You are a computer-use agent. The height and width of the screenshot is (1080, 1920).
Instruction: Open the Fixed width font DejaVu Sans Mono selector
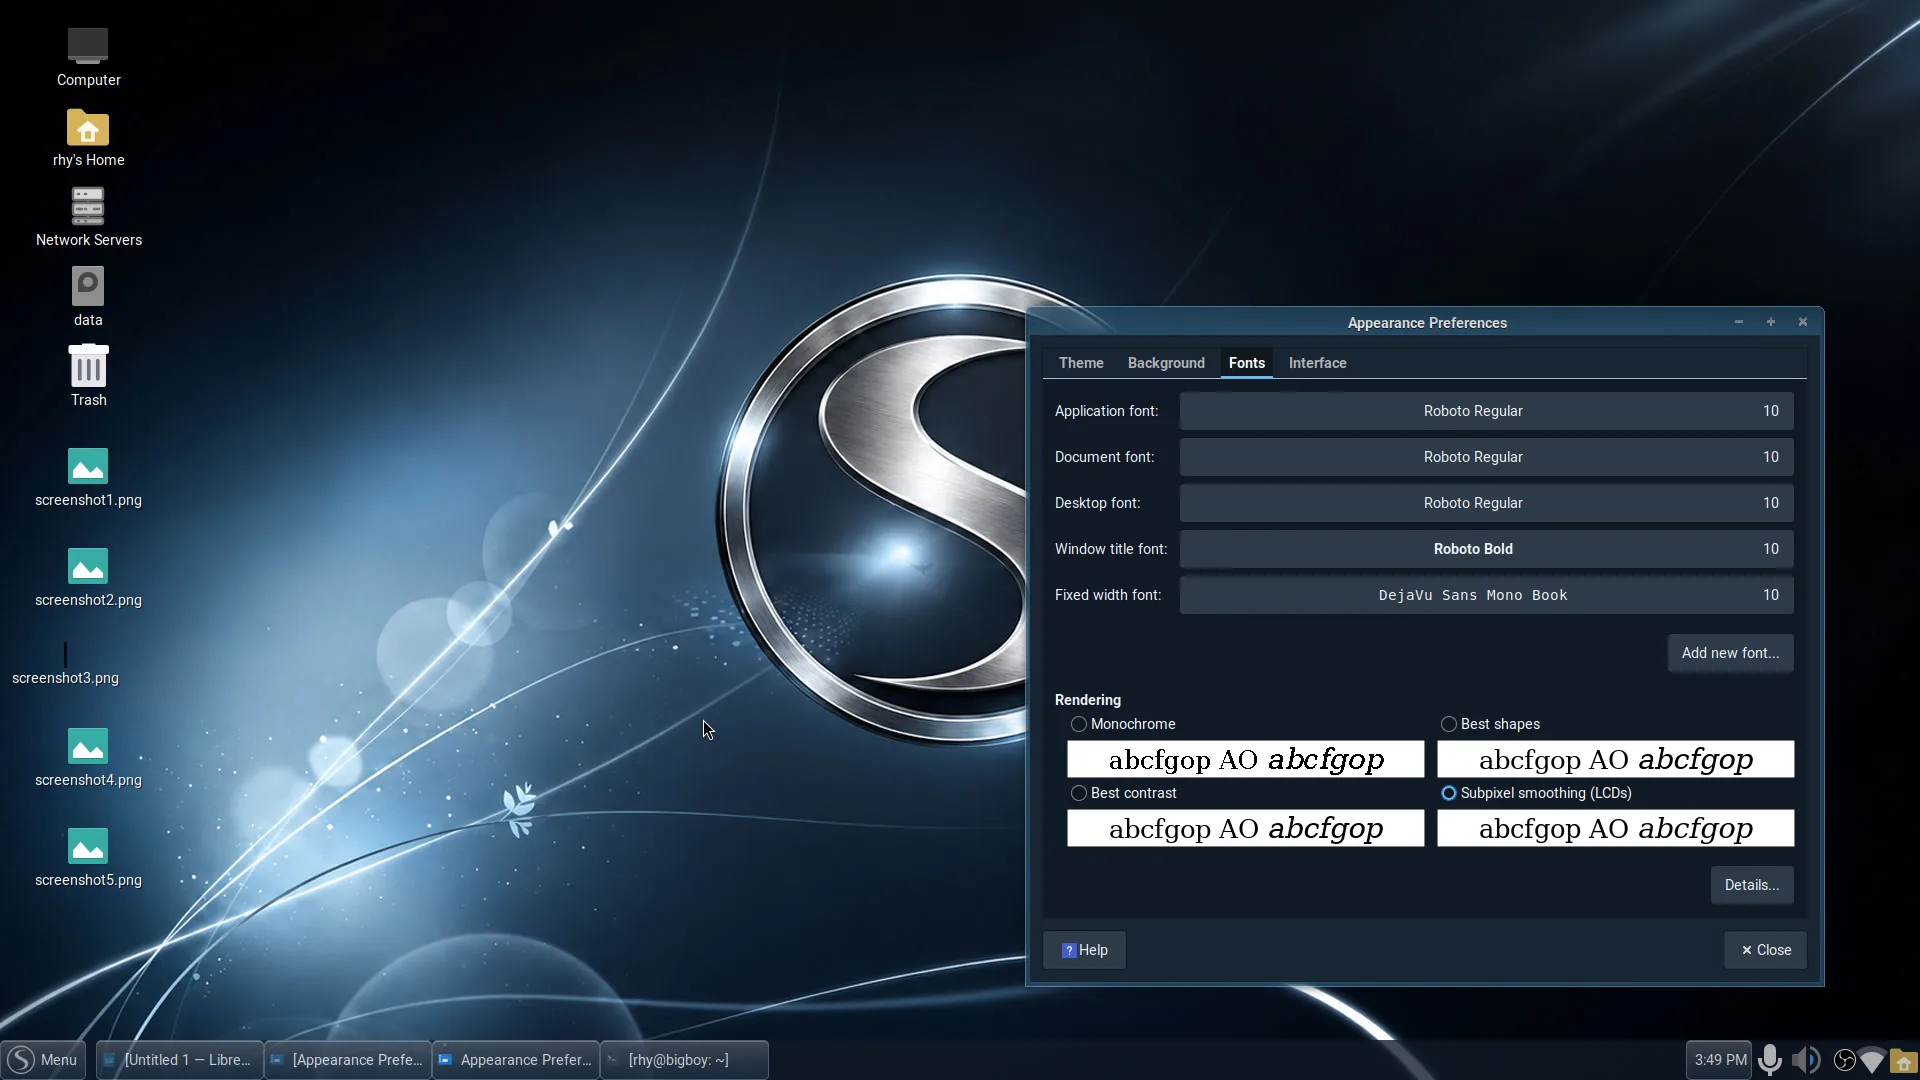(1486, 595)
